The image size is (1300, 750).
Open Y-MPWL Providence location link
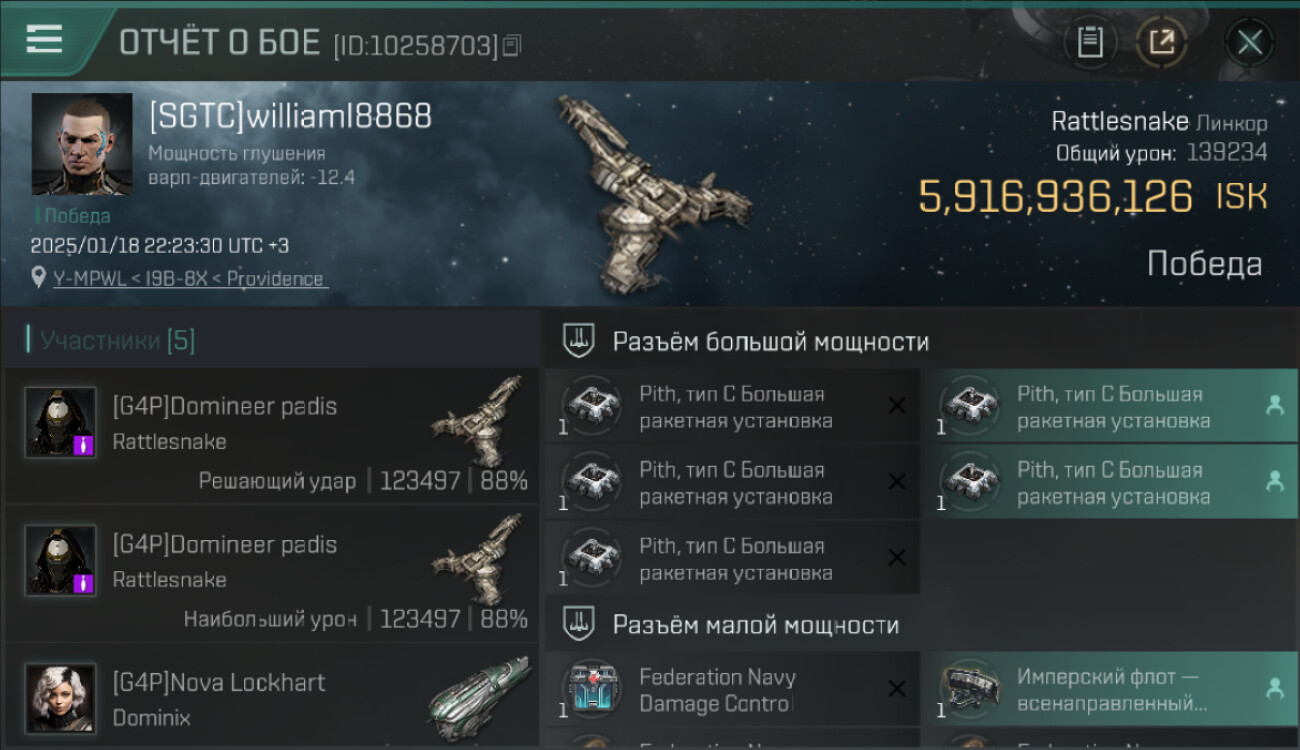click(190, 279)
